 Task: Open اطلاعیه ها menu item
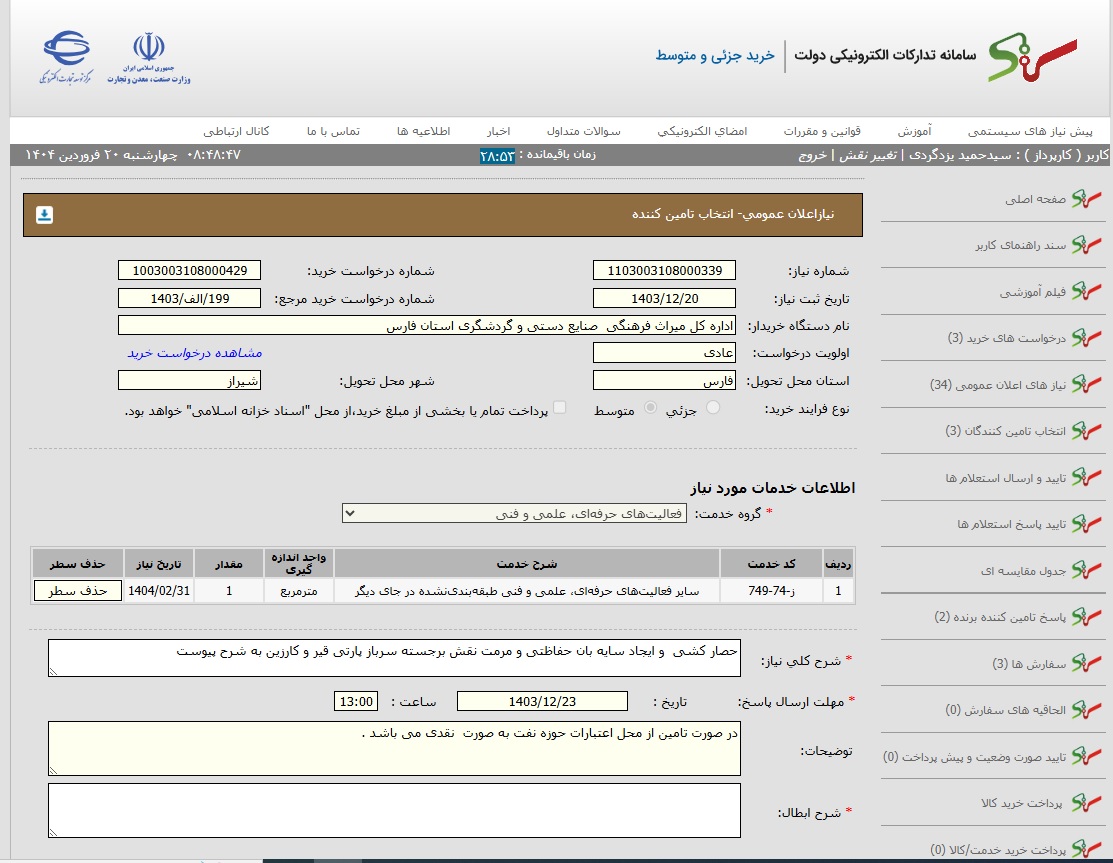pyautogui.click(x=423, y=131)
